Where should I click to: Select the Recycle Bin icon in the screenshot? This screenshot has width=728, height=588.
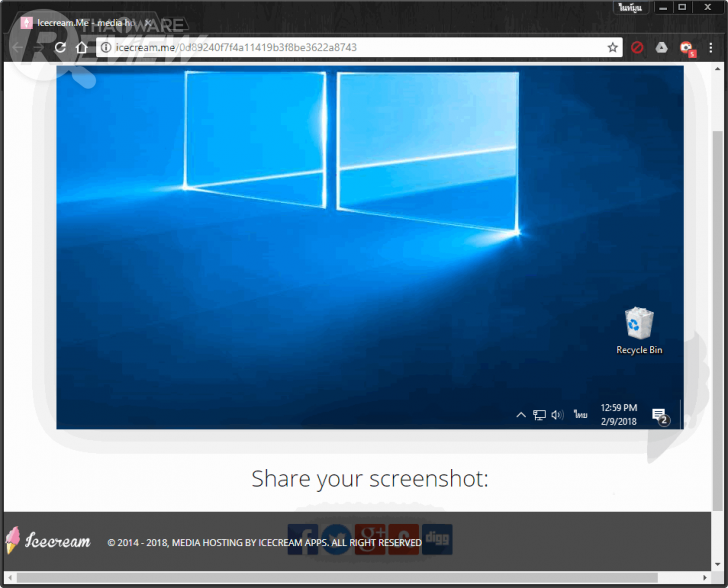coord(639,331)
